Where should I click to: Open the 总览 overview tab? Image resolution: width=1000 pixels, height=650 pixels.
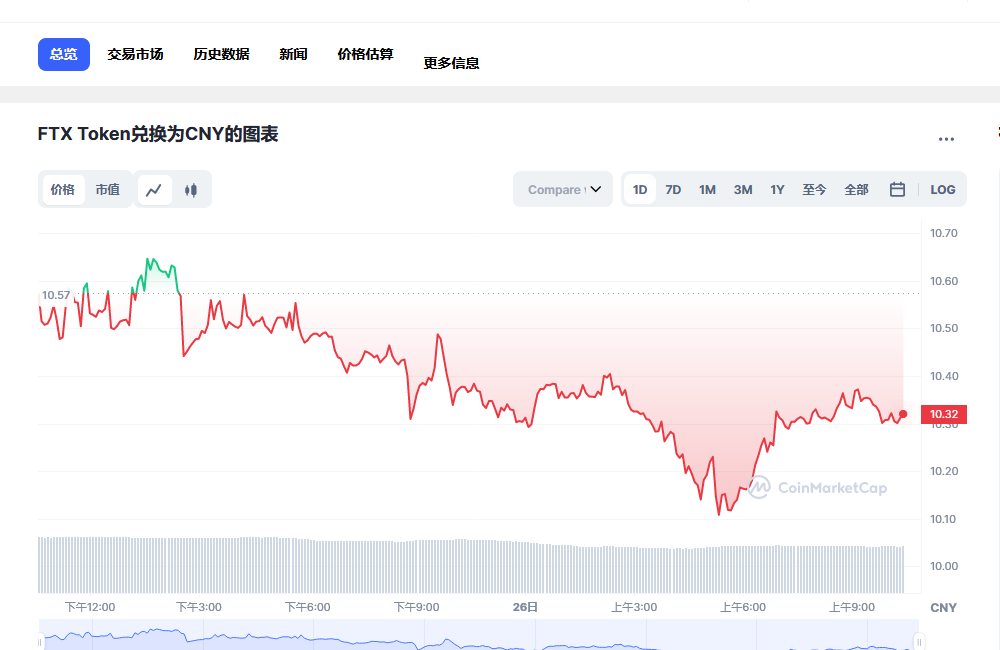(x=64, y=54)
